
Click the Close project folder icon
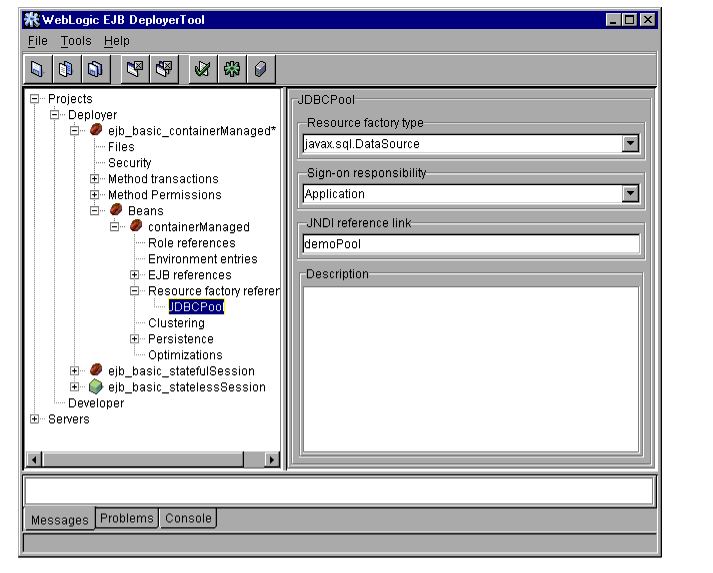click(135, 69)
